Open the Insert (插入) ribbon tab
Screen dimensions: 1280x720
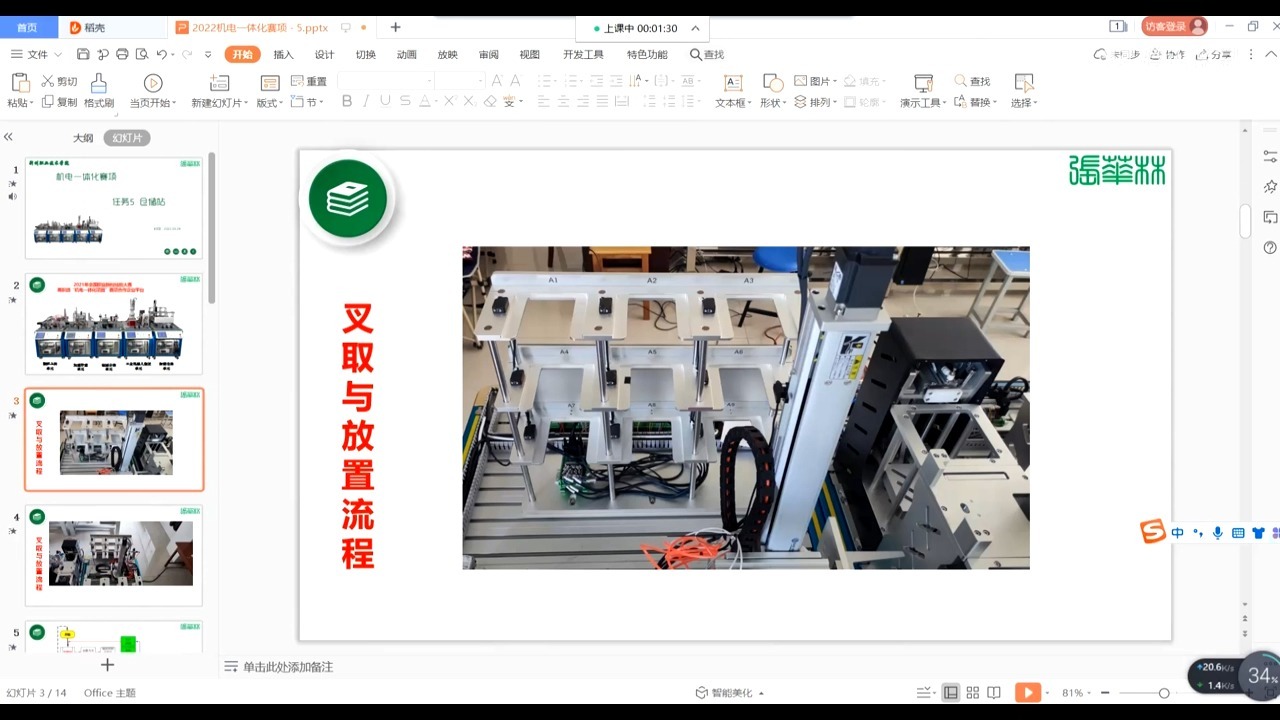coord(283,55)
